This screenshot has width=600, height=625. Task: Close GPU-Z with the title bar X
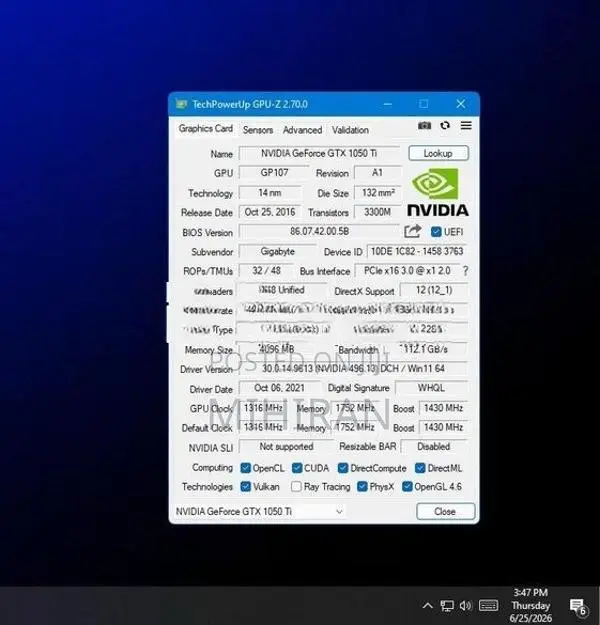click(460, 104)
